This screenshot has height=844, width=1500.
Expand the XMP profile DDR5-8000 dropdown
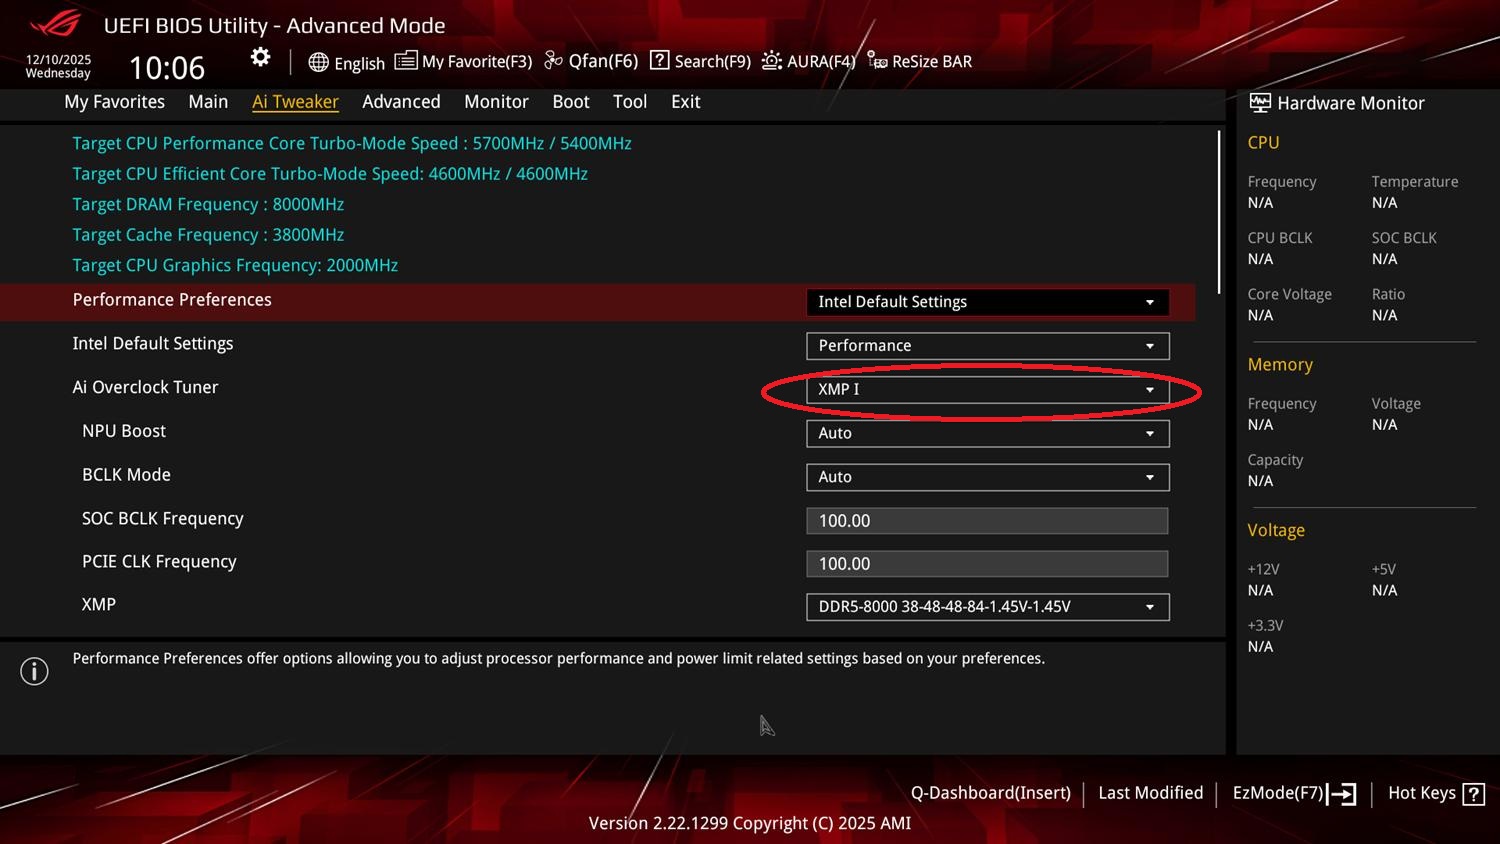tap(987, 607)
